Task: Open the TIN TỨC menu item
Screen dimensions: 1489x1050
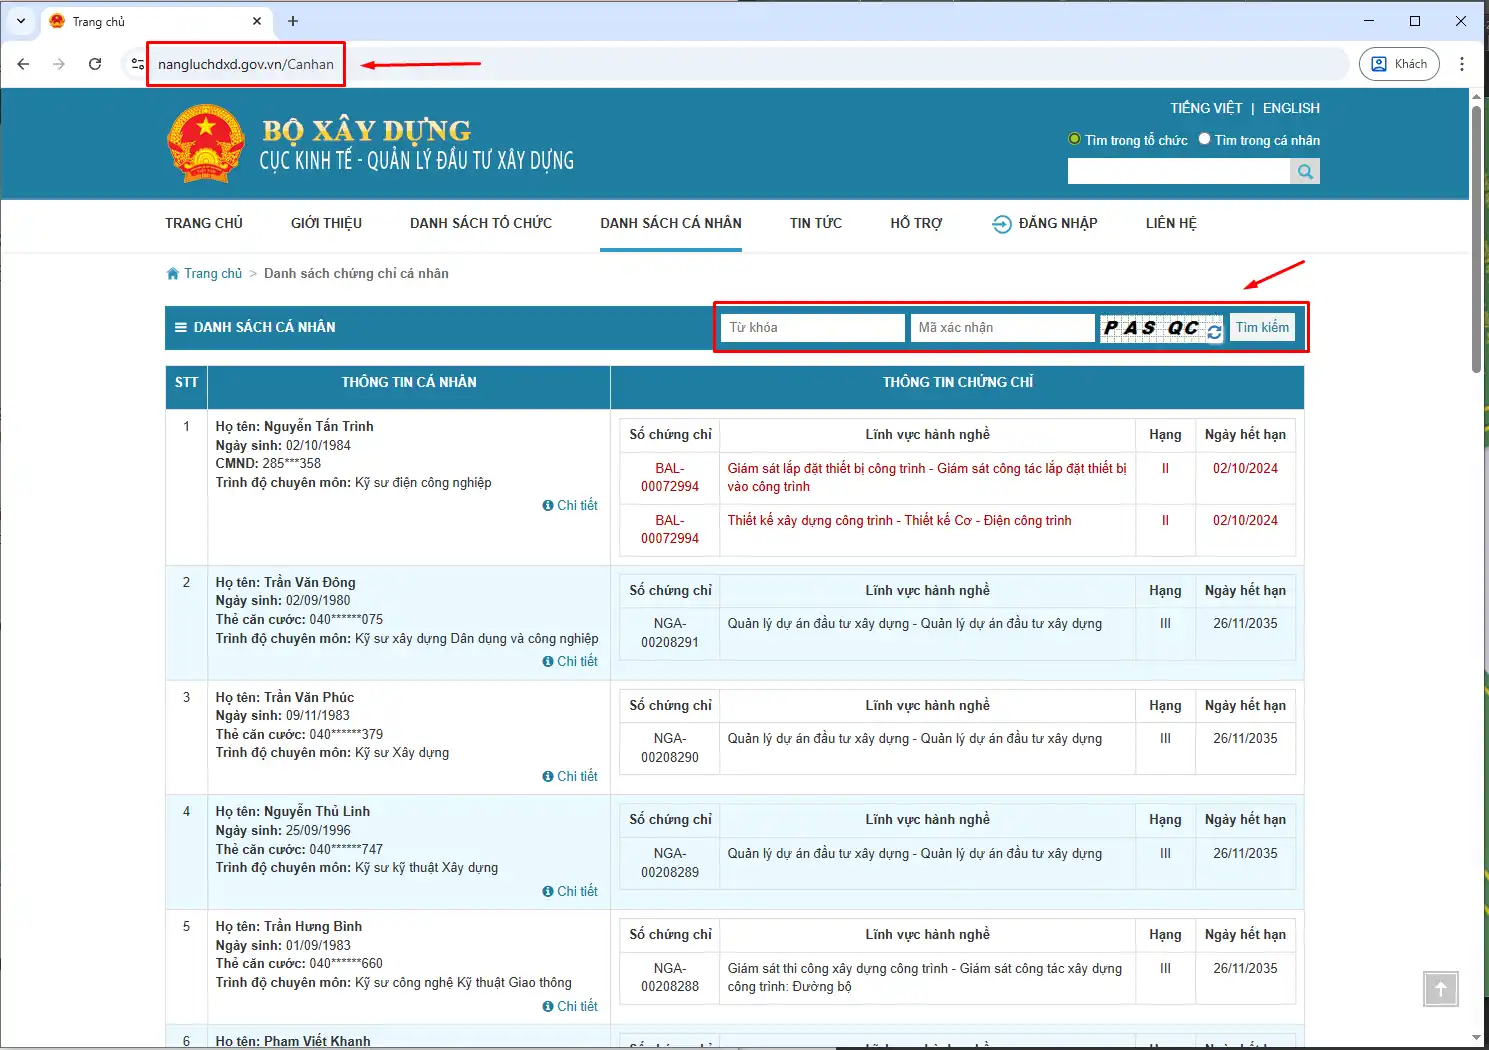Action: tap(815, 223)
